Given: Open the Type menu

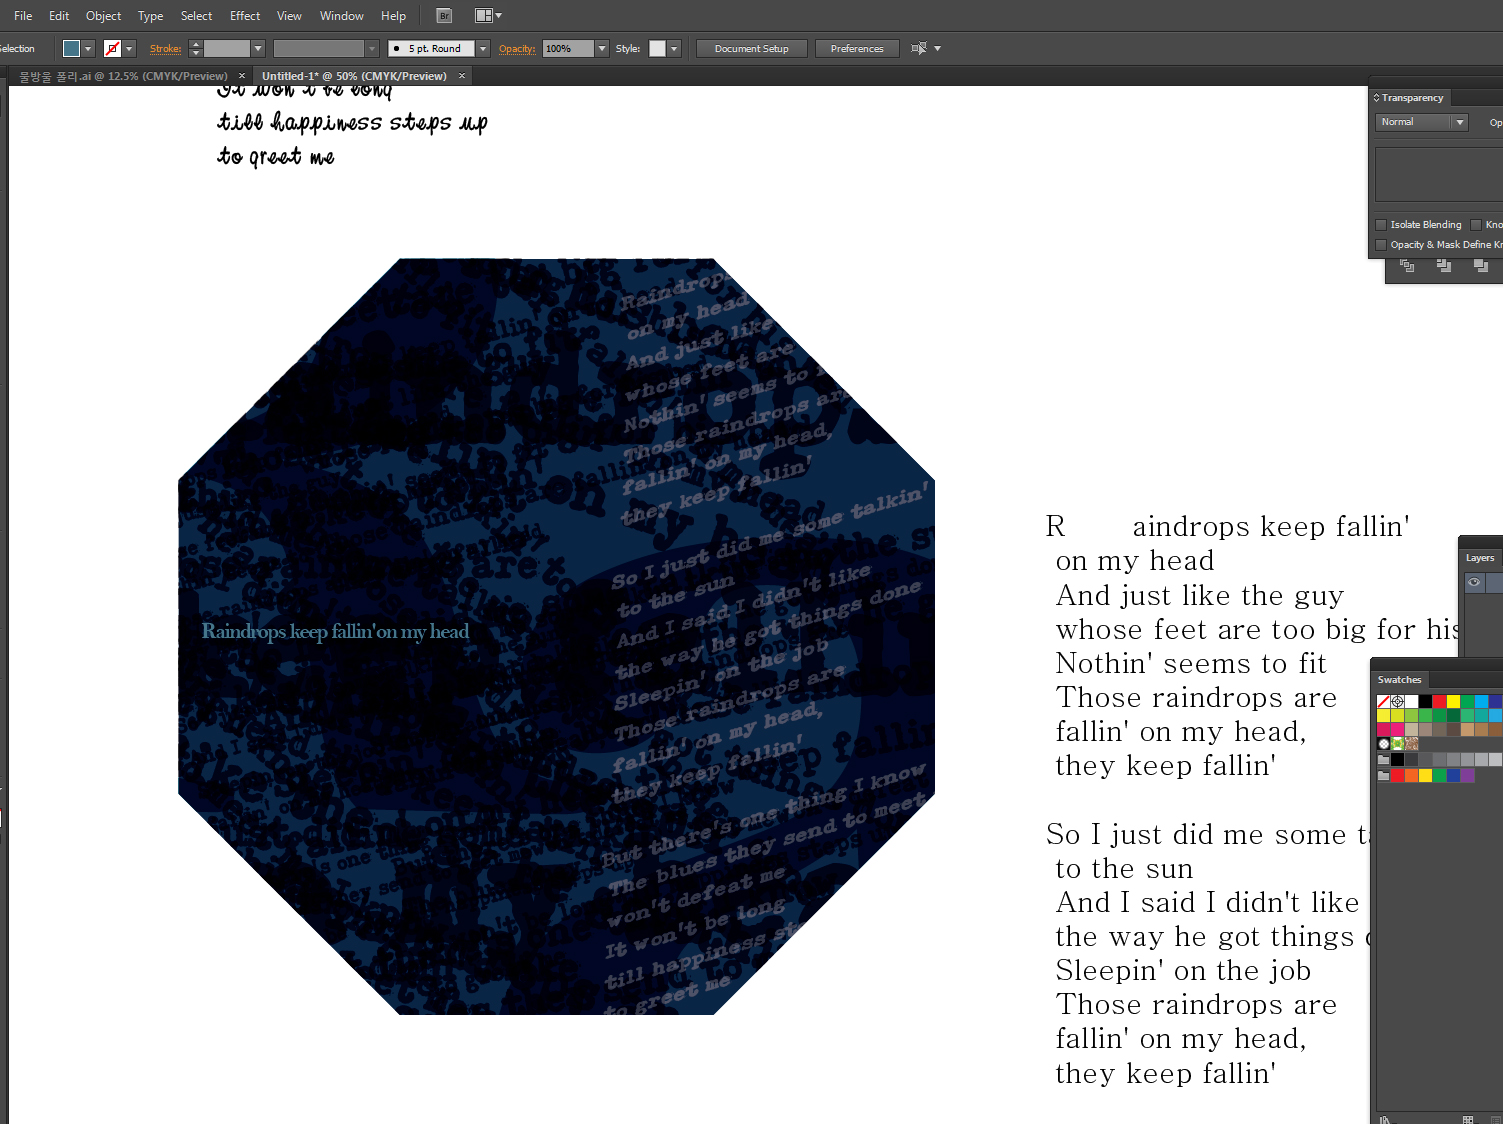Looking at the screenshot, I should 150,15.
